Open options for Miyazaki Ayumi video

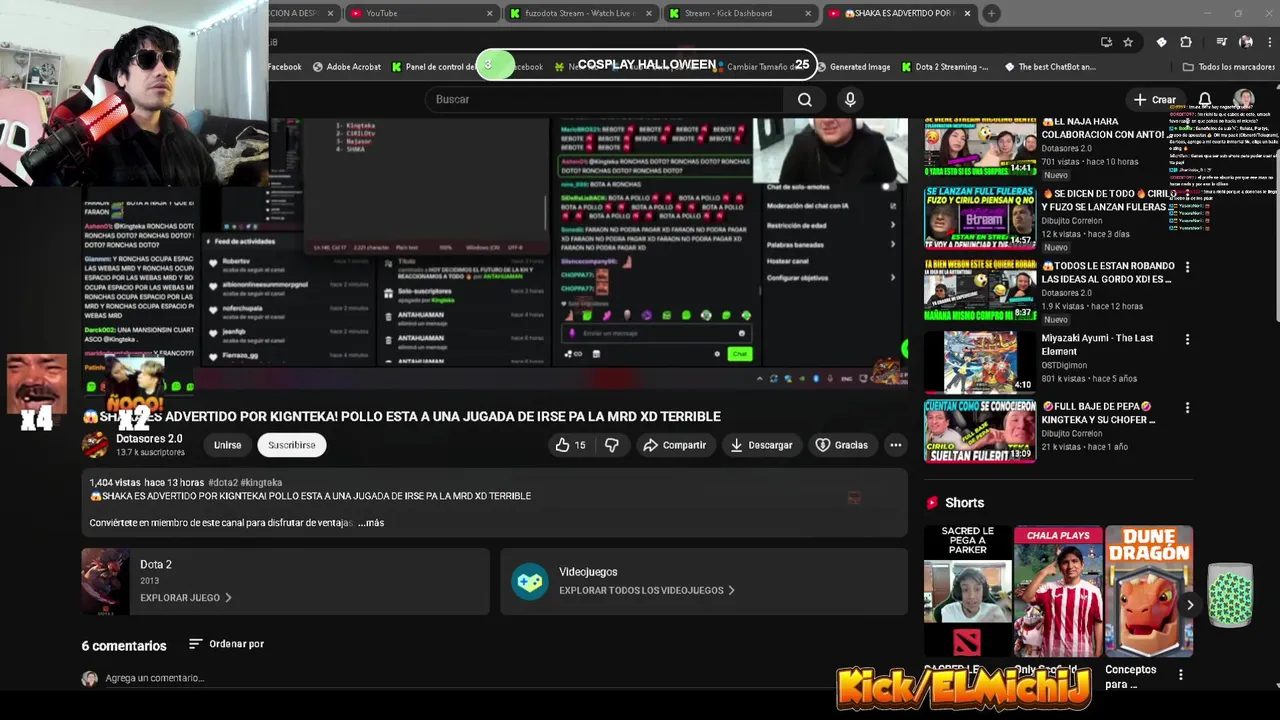(1187, 339)
